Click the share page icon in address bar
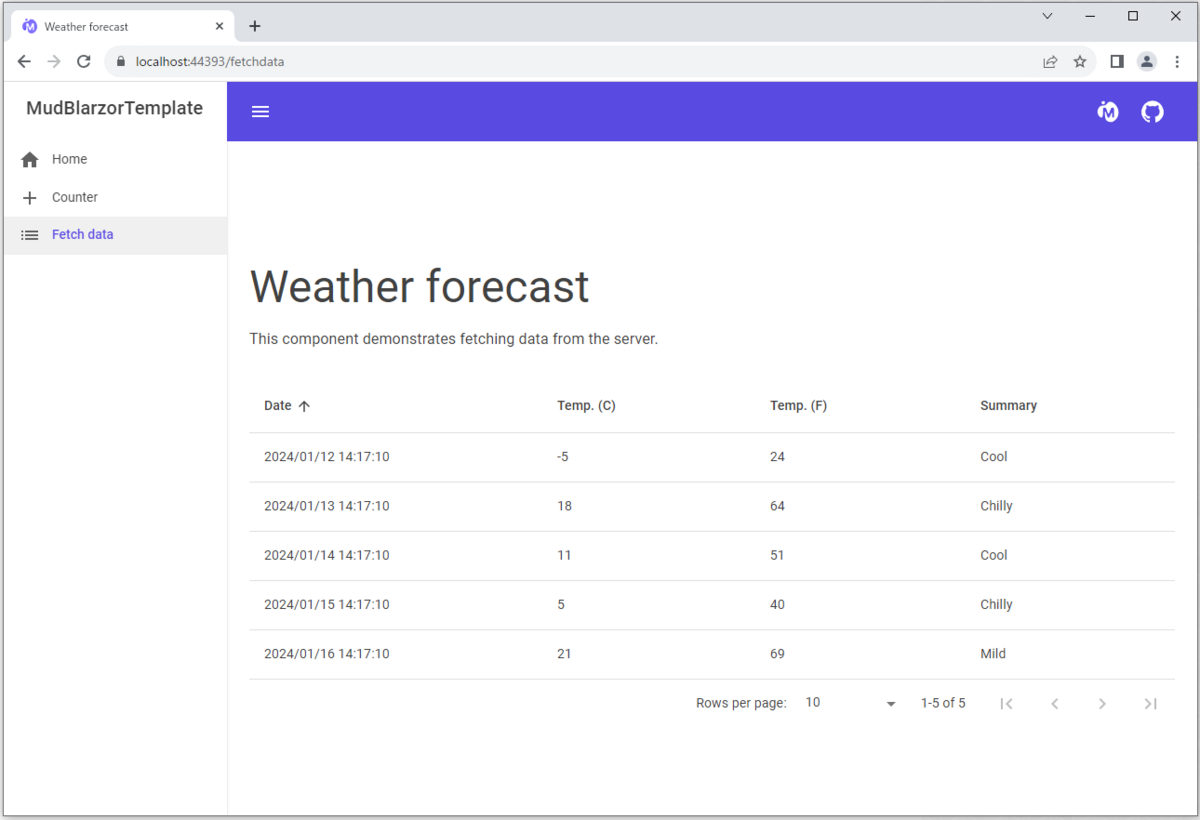 [x=1050, y=62]
